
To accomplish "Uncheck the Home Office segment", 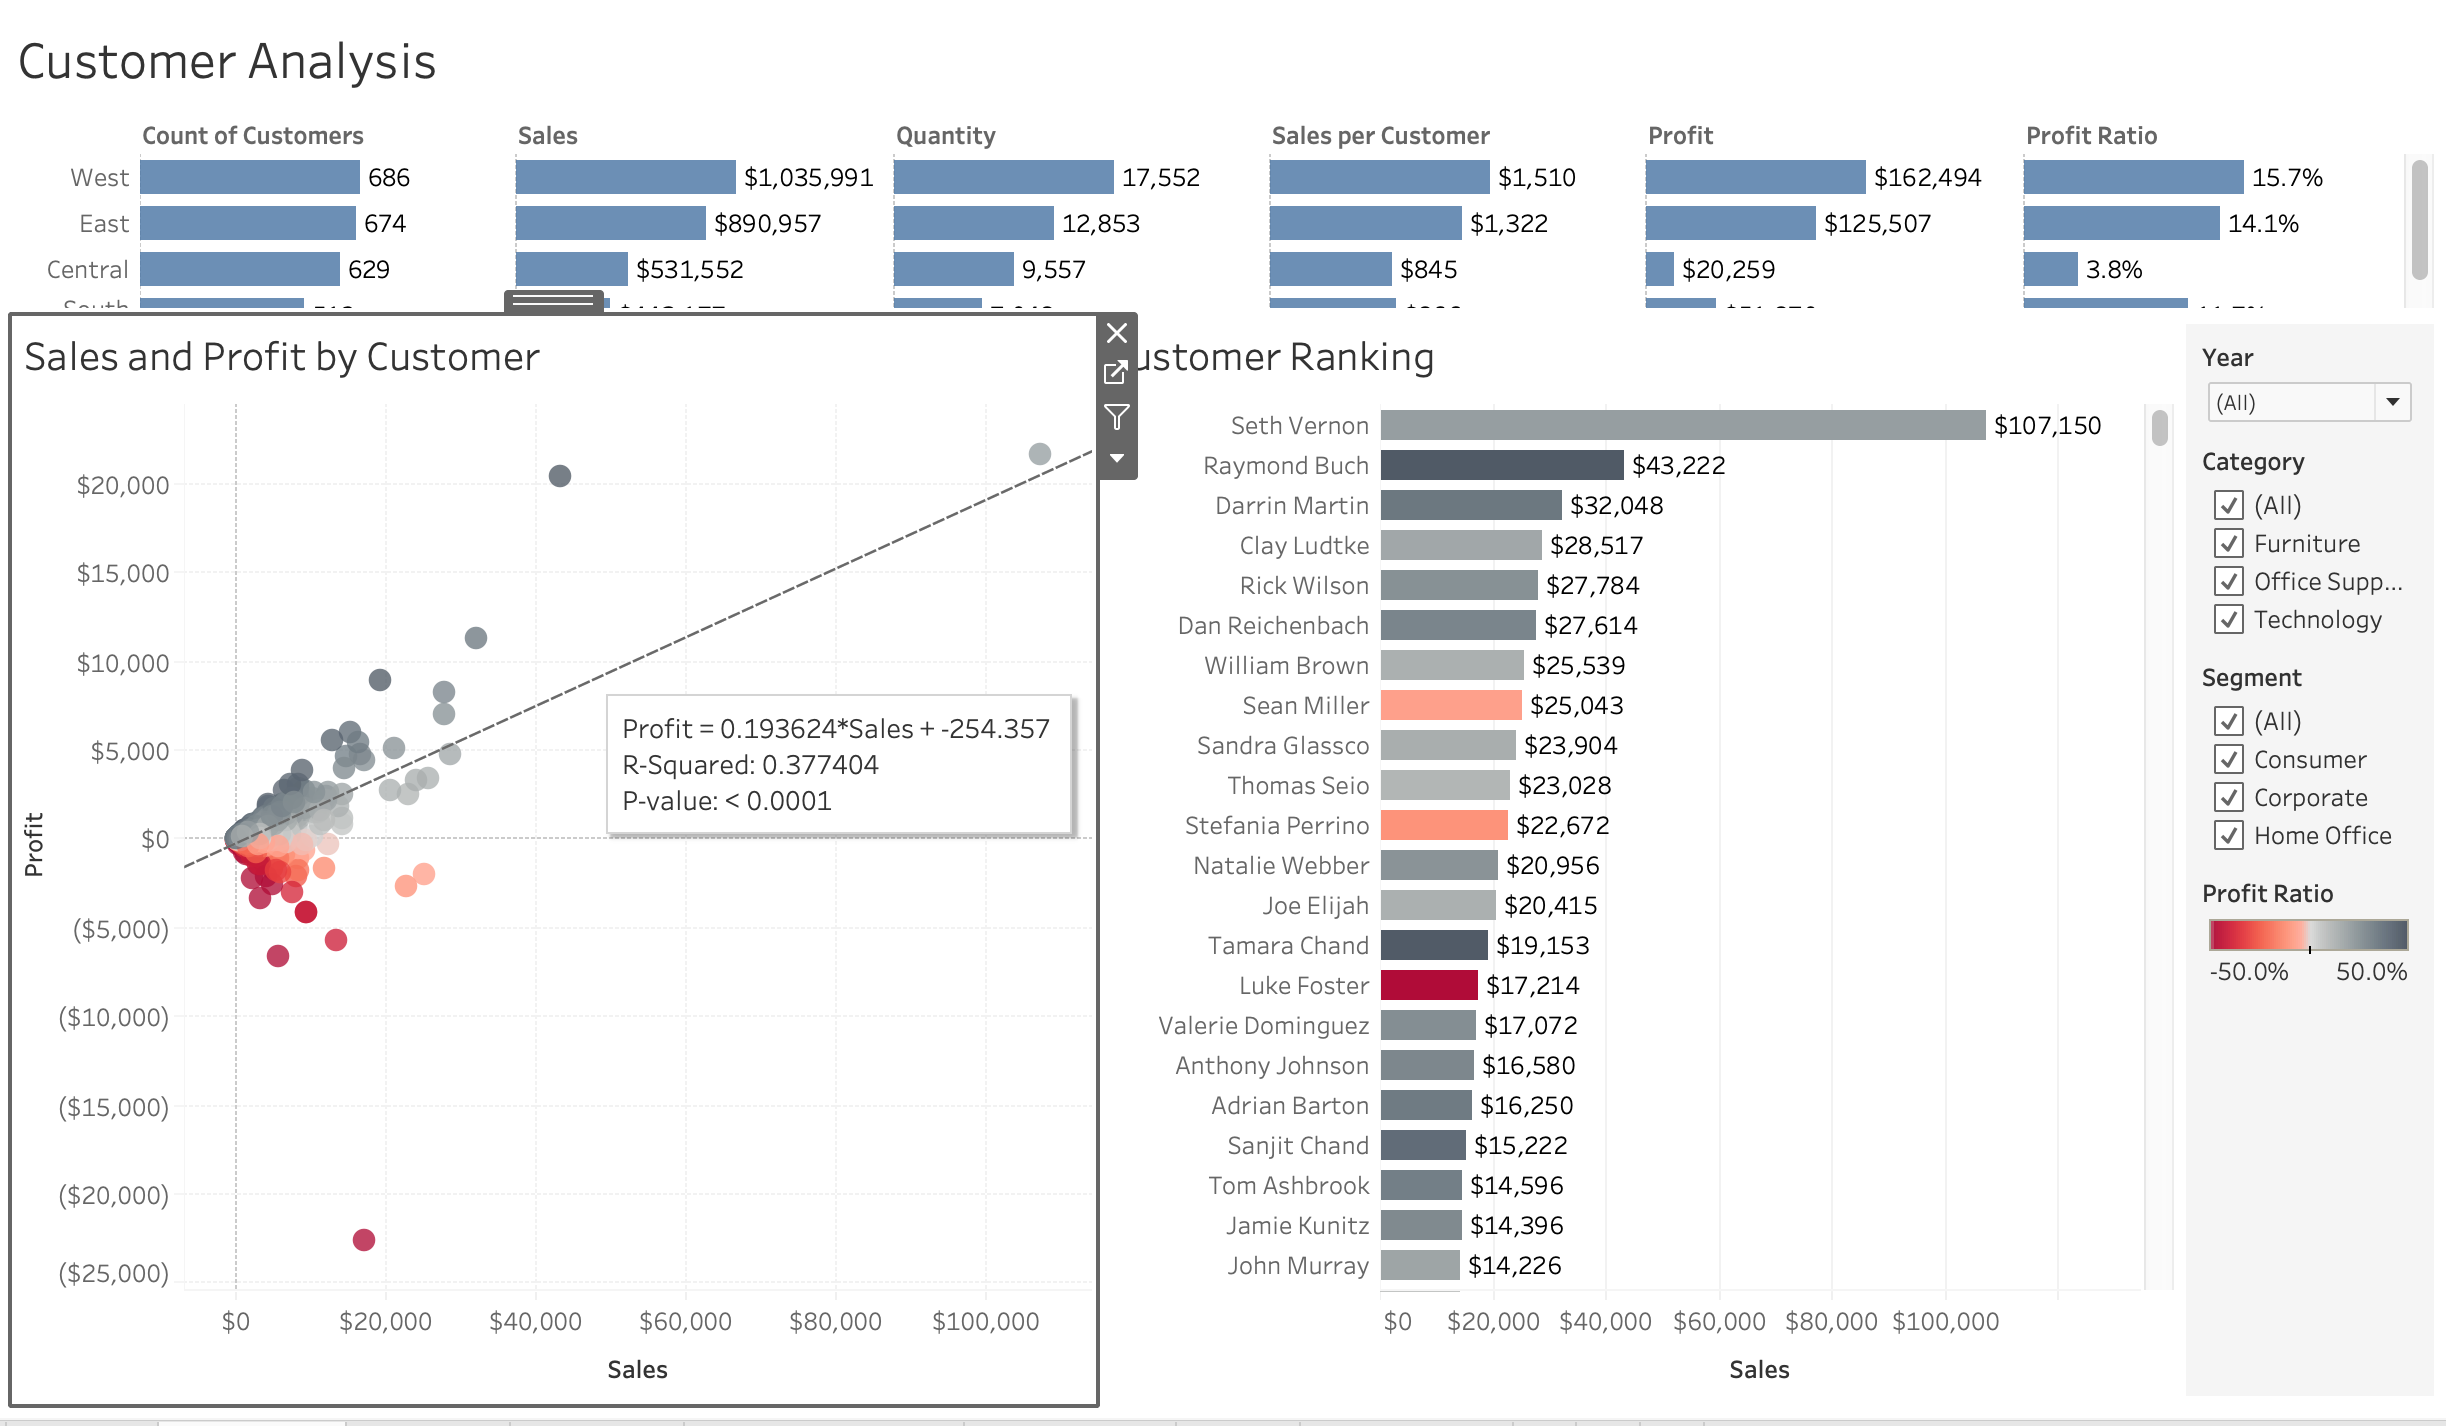I will 2229,835.
